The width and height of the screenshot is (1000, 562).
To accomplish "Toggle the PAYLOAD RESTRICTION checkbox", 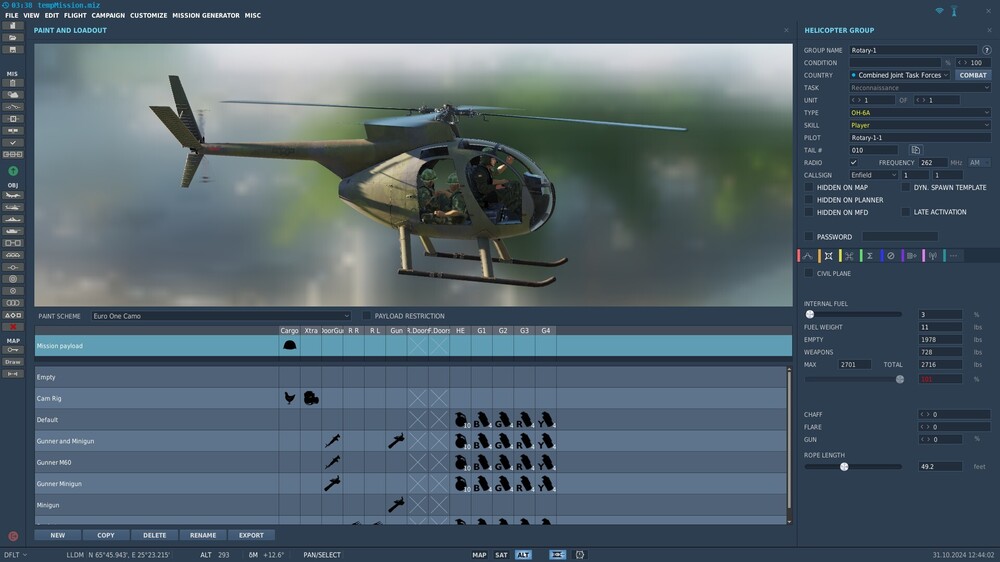I will coord(366,316).
